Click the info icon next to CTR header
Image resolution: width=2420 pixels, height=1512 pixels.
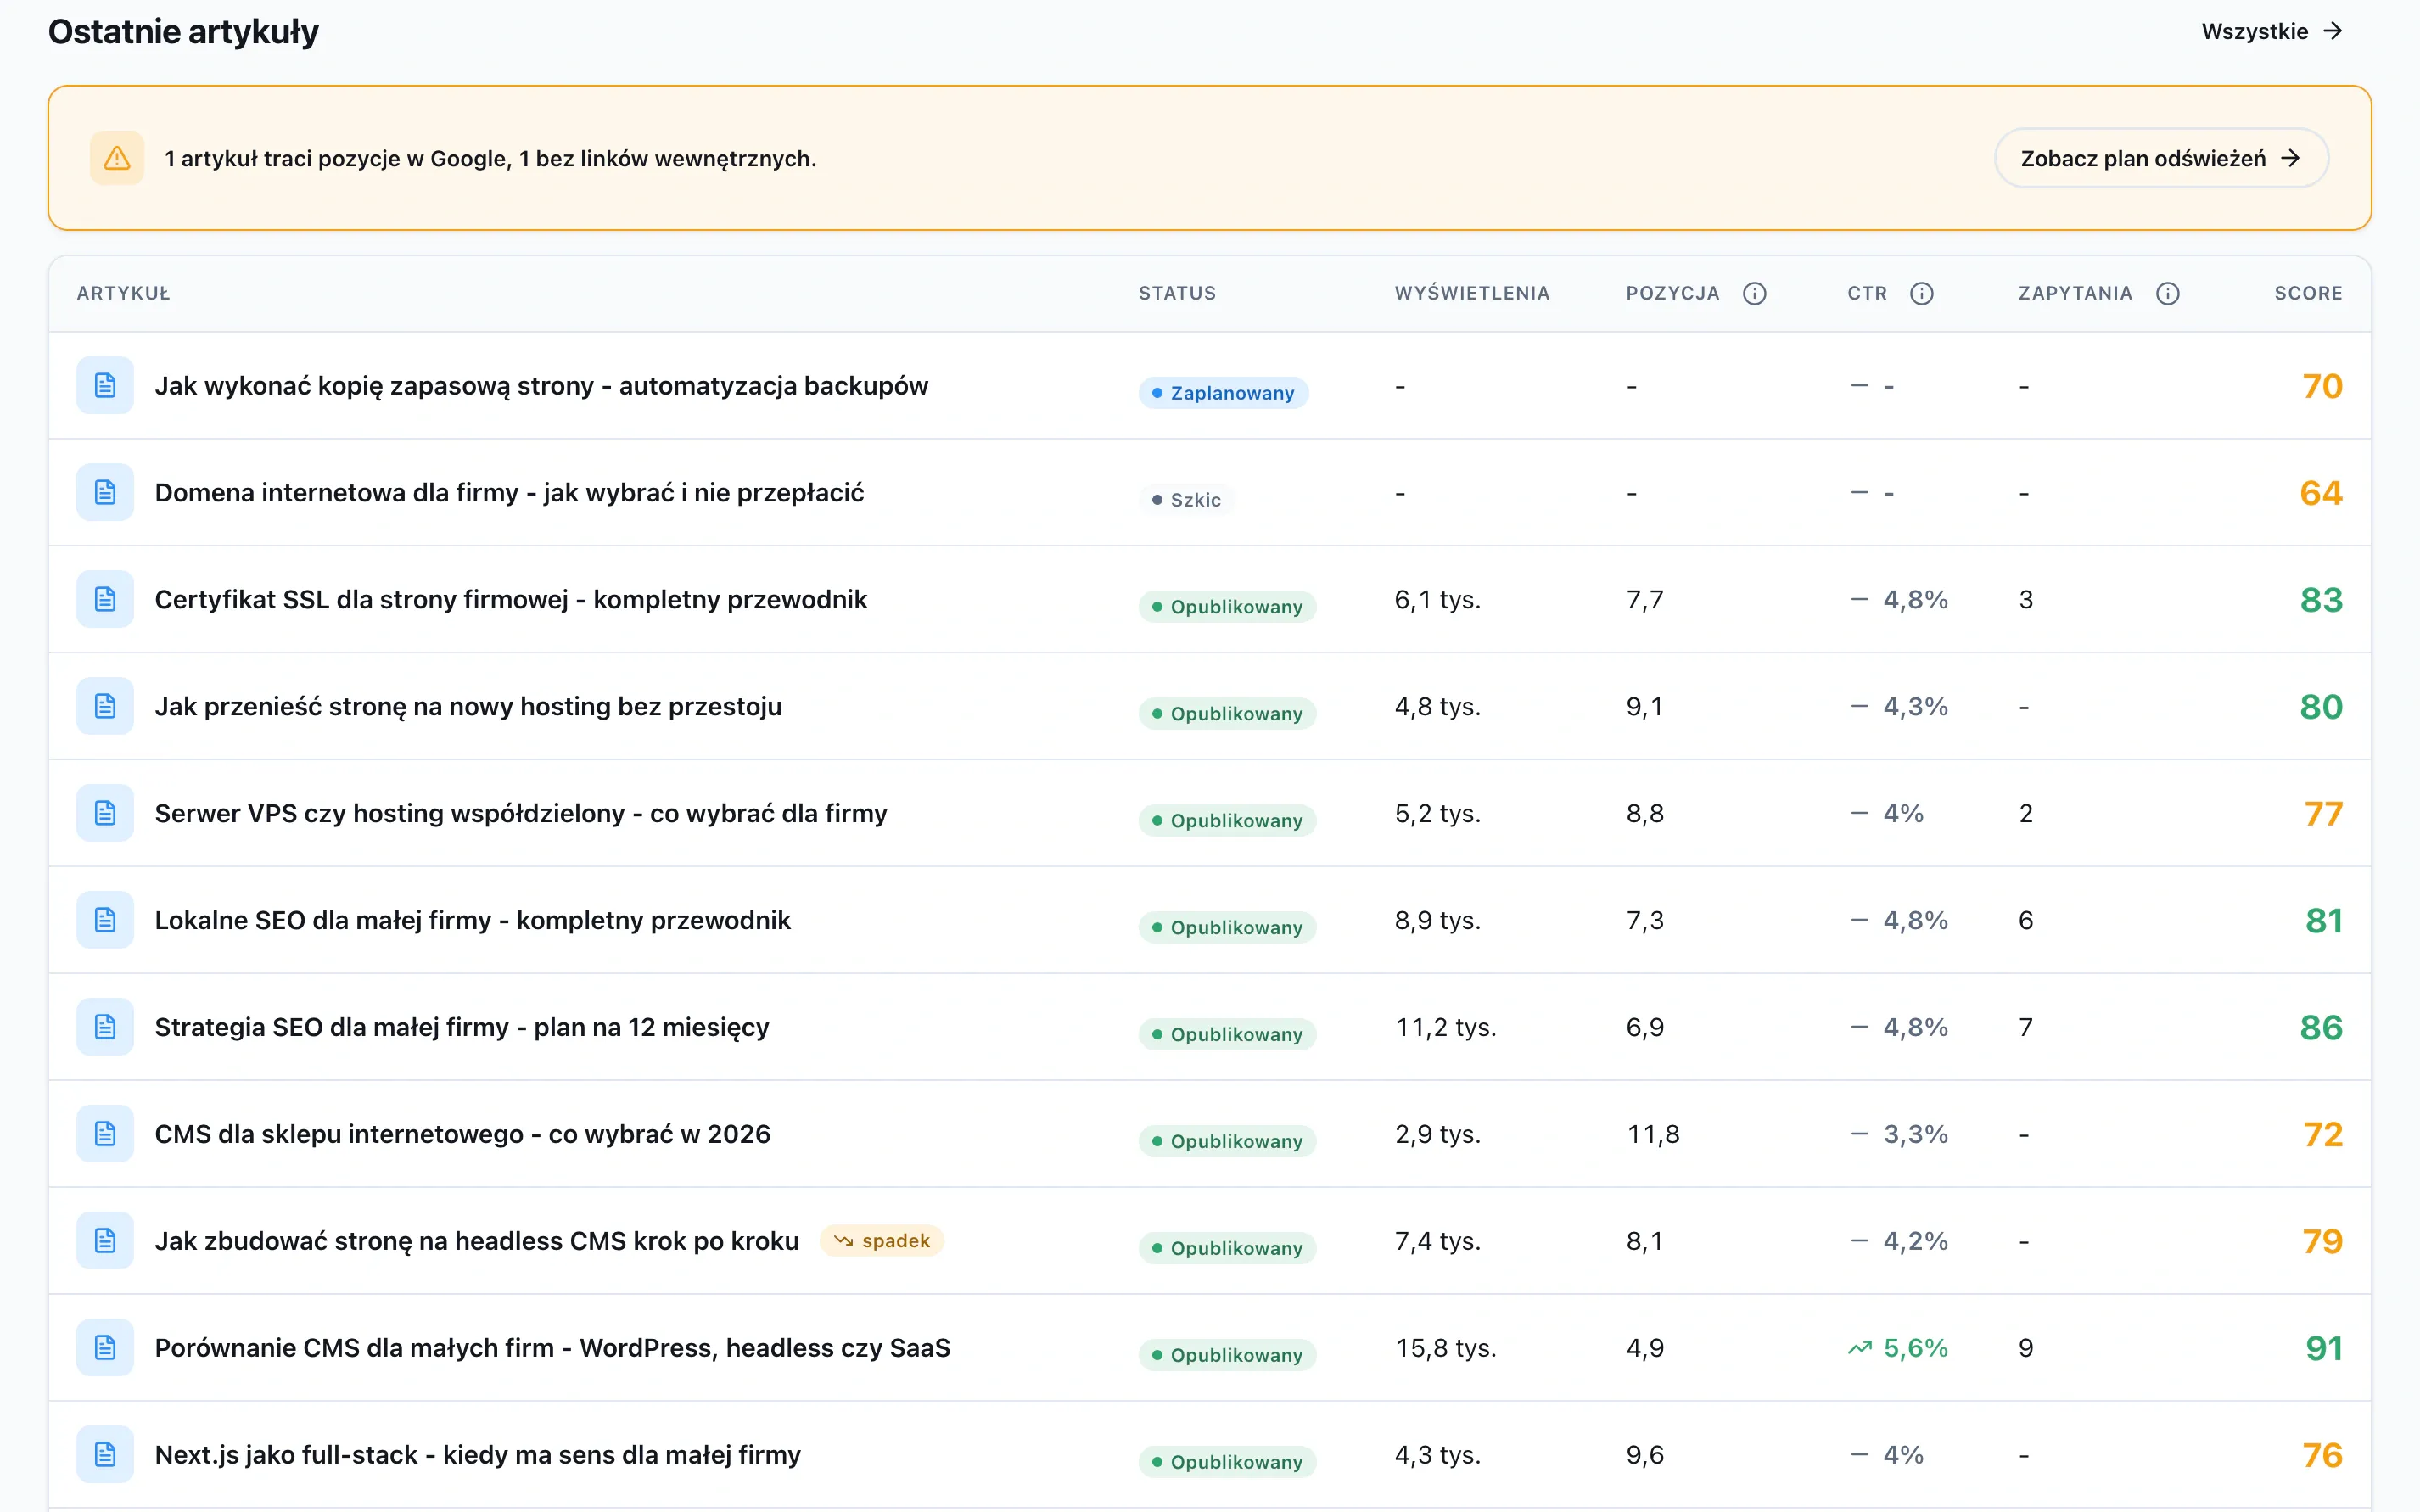pyautogui.click(x=1921, y=293)
